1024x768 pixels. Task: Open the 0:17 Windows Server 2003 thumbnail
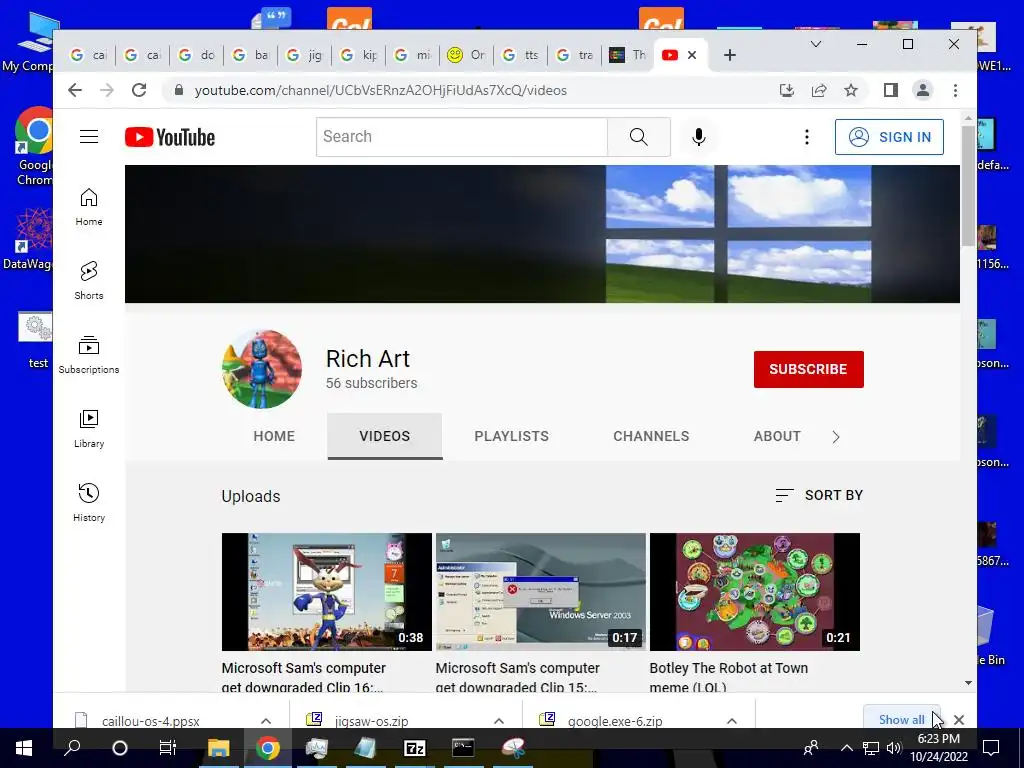(541, 592)
